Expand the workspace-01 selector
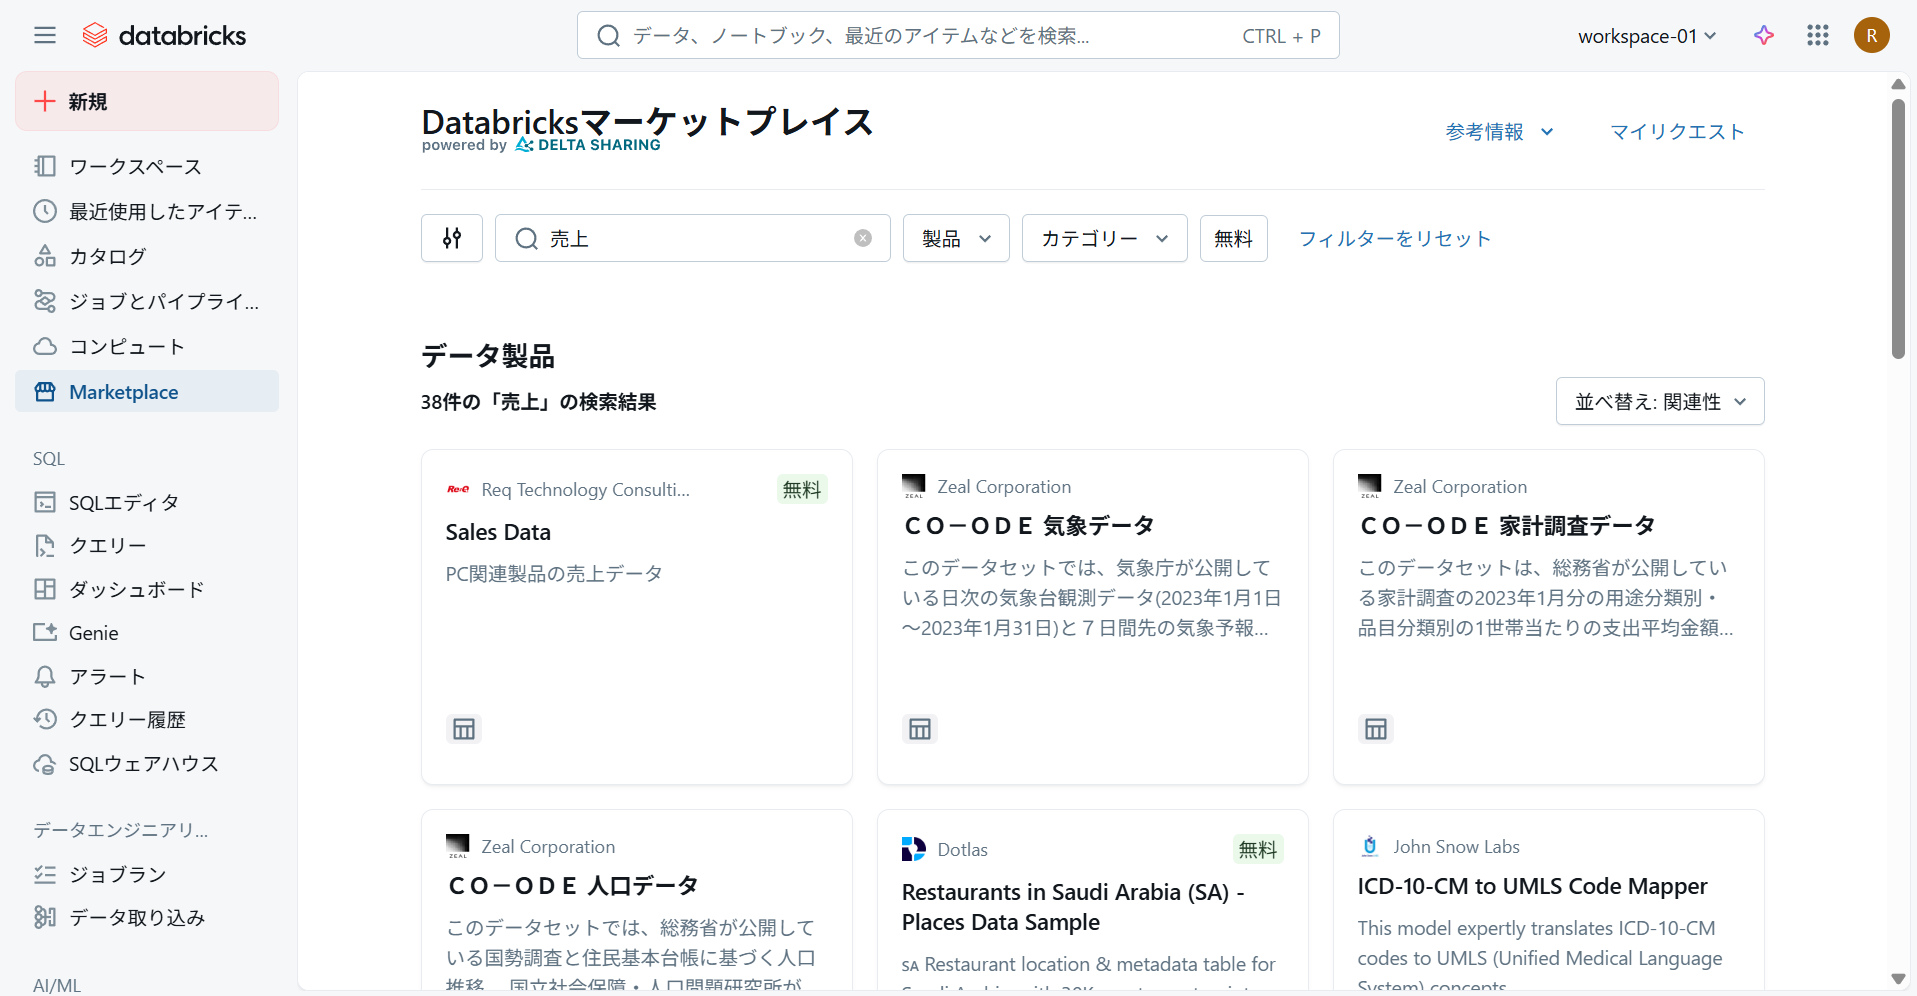 tap(1646, 36)
